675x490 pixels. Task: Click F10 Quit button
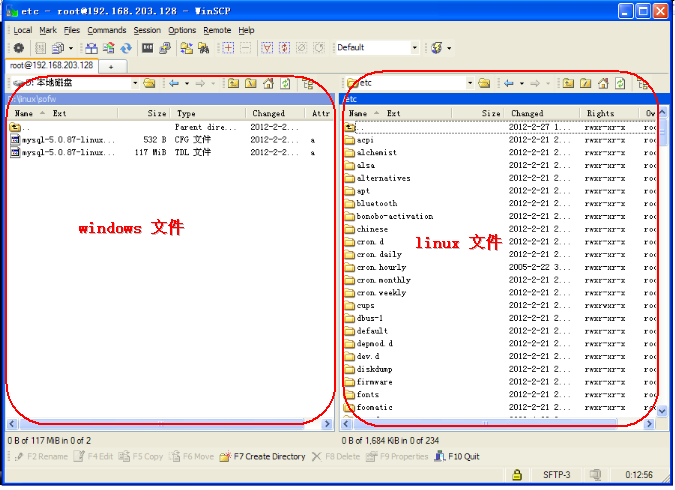457,456
